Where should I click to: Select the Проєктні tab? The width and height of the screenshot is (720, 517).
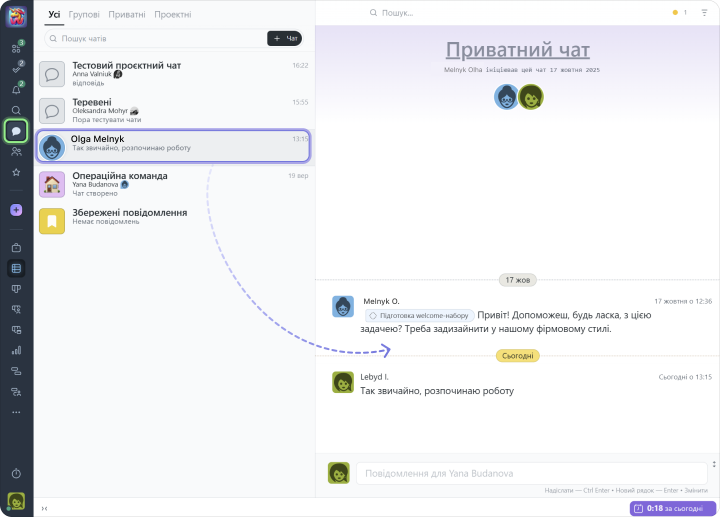(x=173, y=15)
